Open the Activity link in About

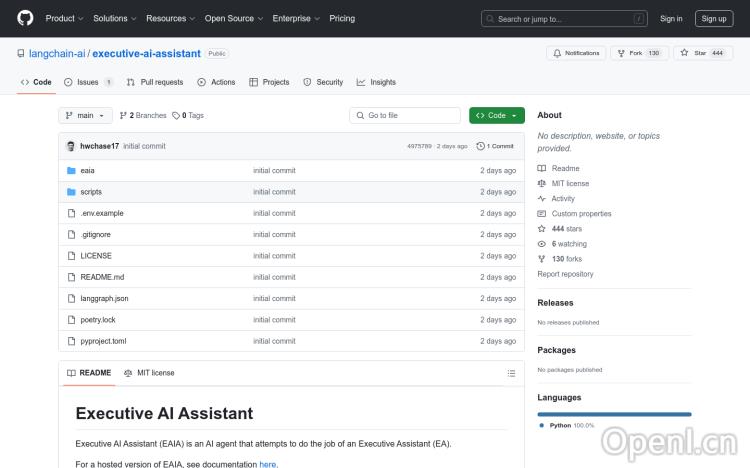click(563, 199)
